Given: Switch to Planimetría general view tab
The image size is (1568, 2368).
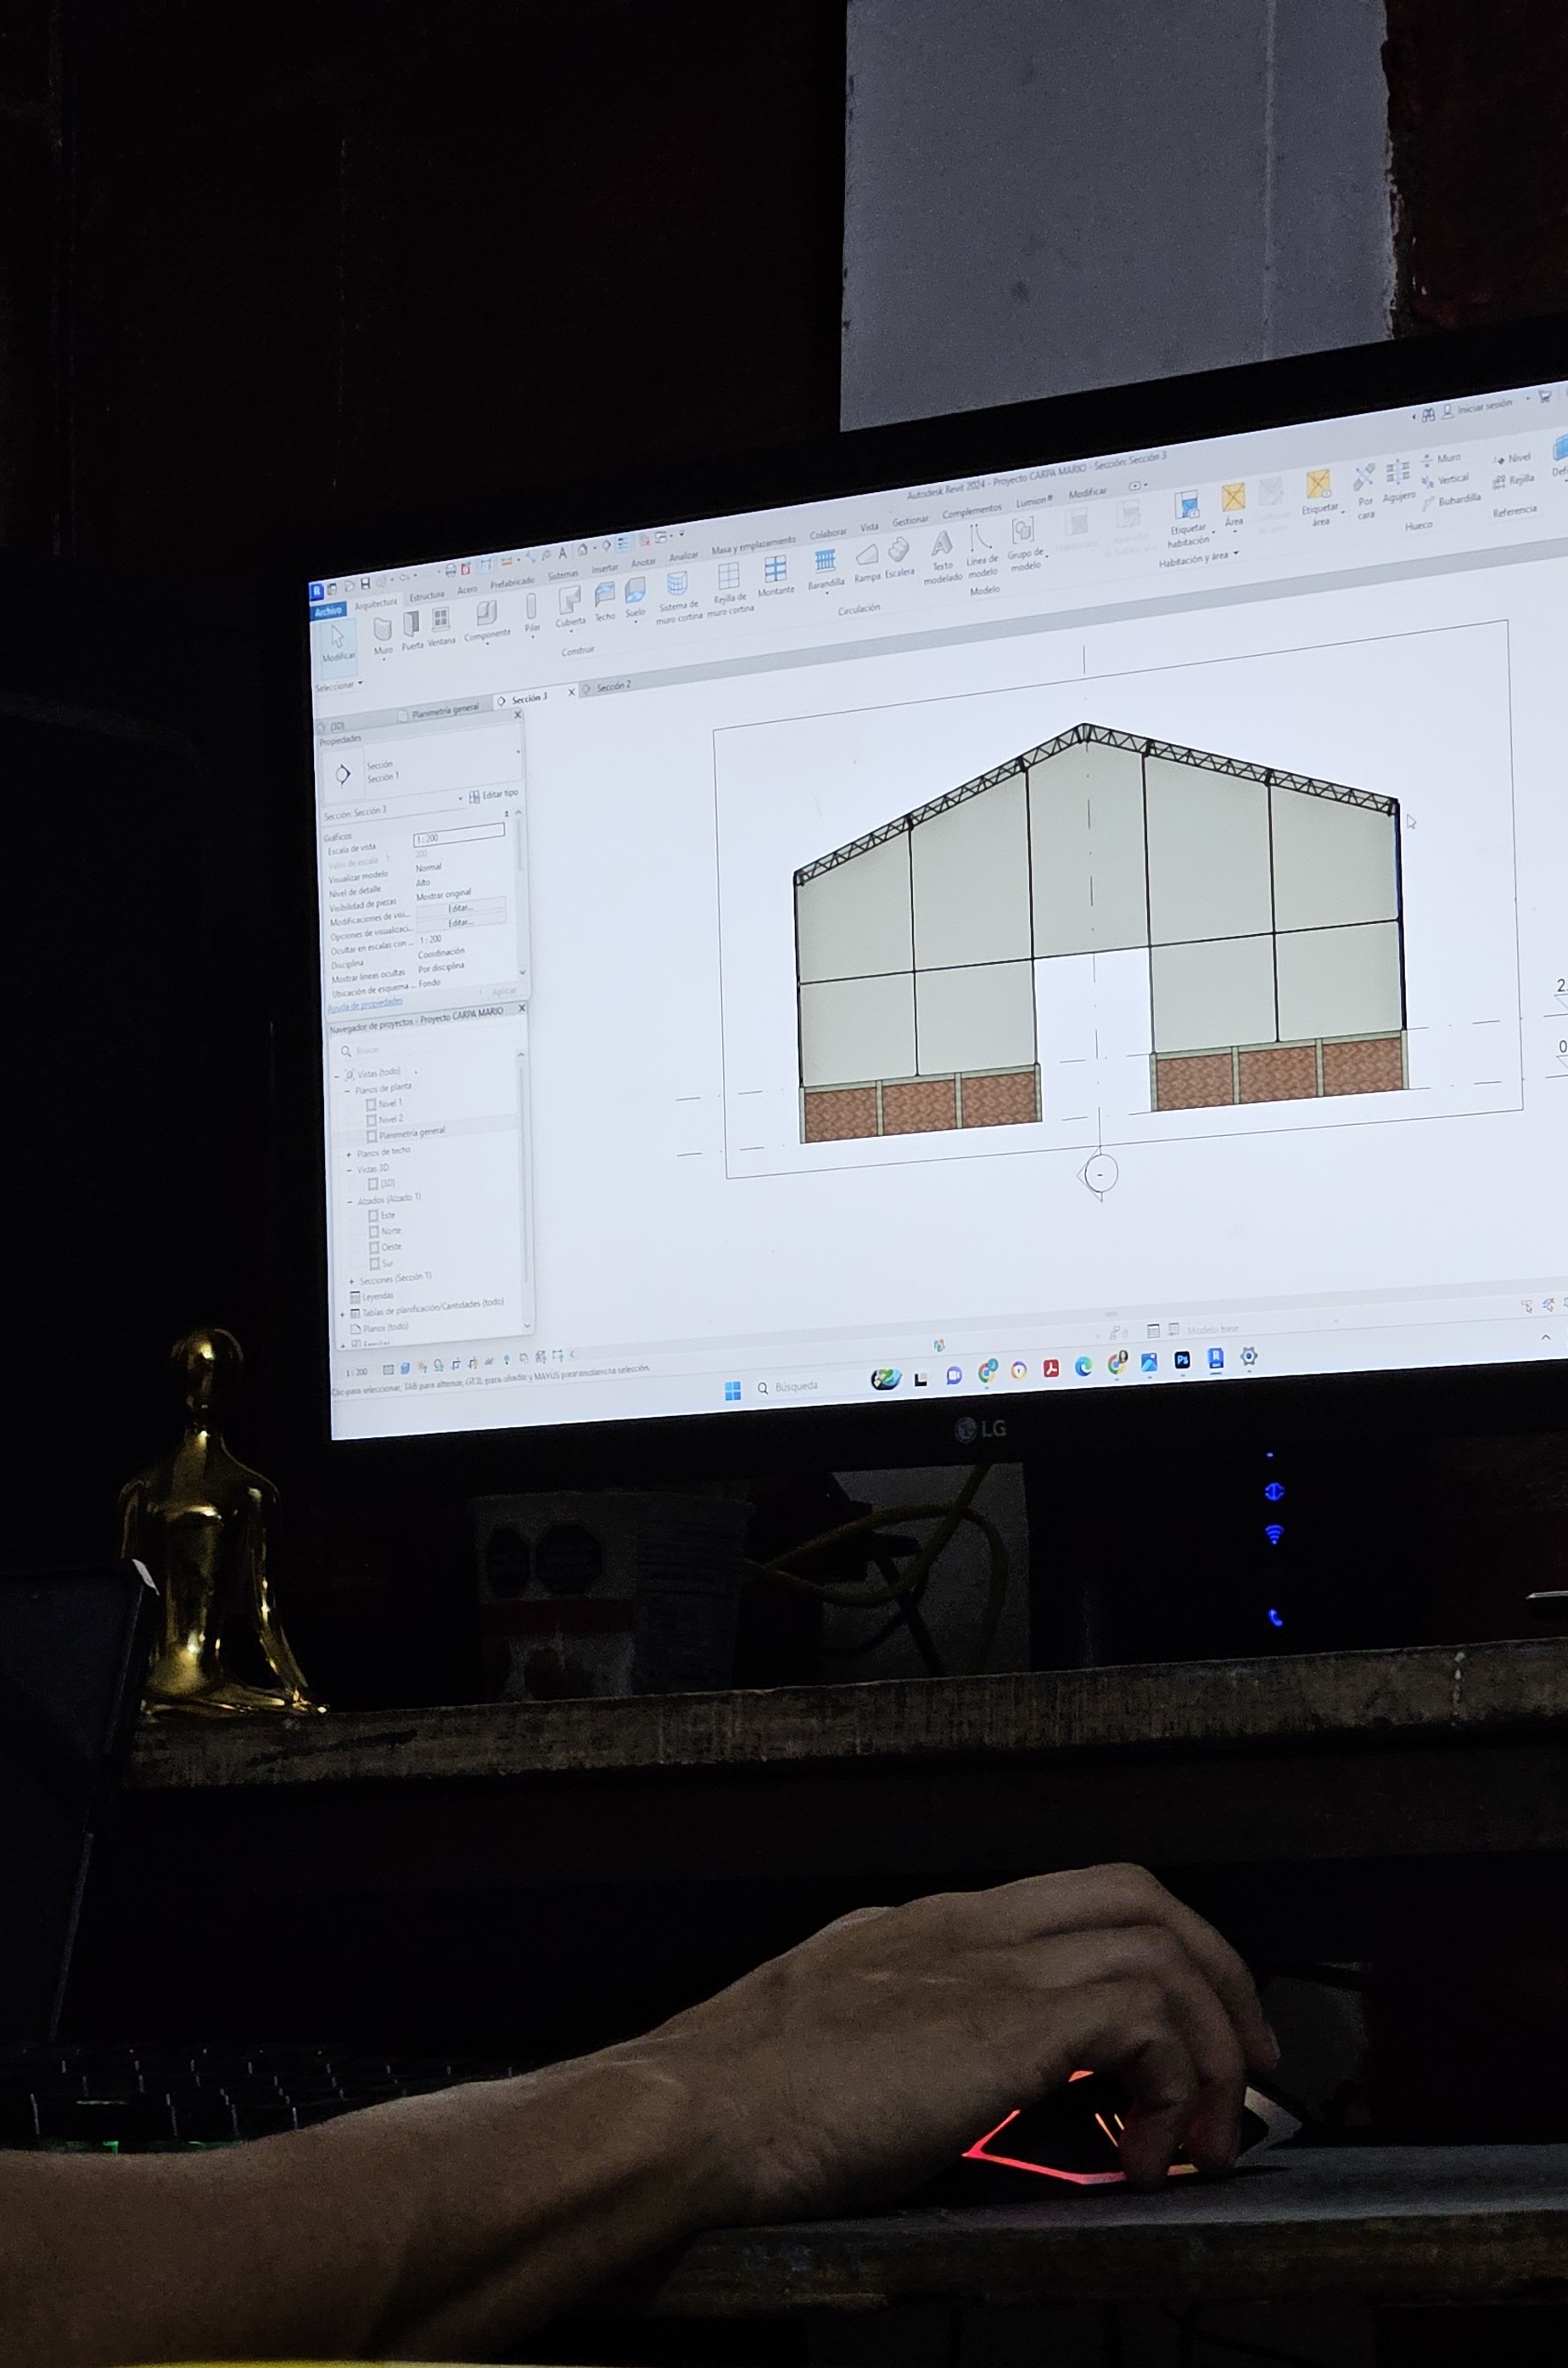Looking at the screenshot, I should click(x=445, y=710).
